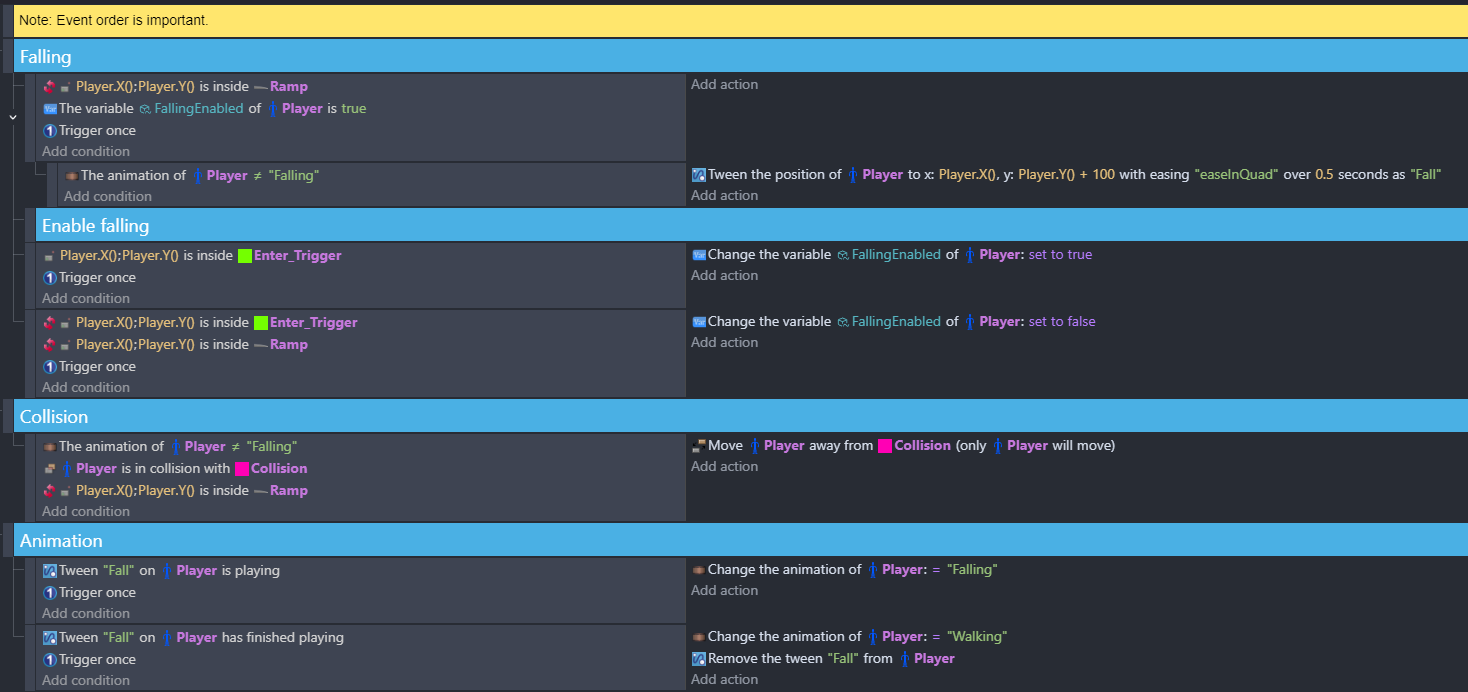The width and height of the screenshot is (1468, 692).
Task: Click the Trigger once icon under FallingEnabled is true
Action: pos(50,131)
